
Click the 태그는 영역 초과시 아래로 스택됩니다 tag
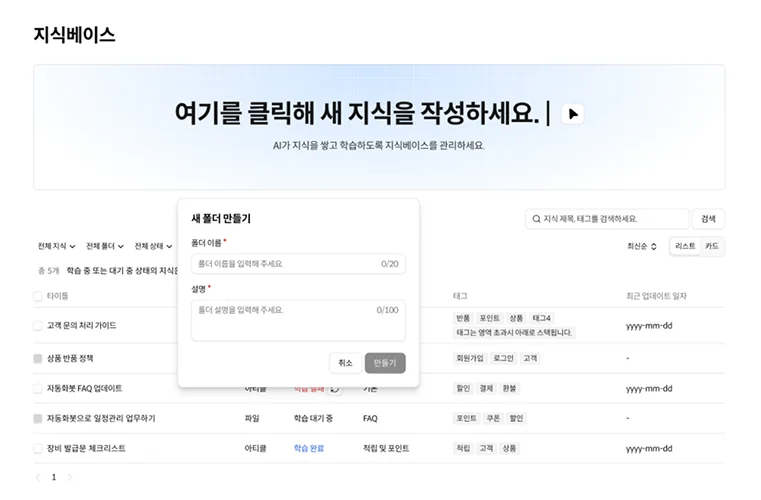click(514, 333)
